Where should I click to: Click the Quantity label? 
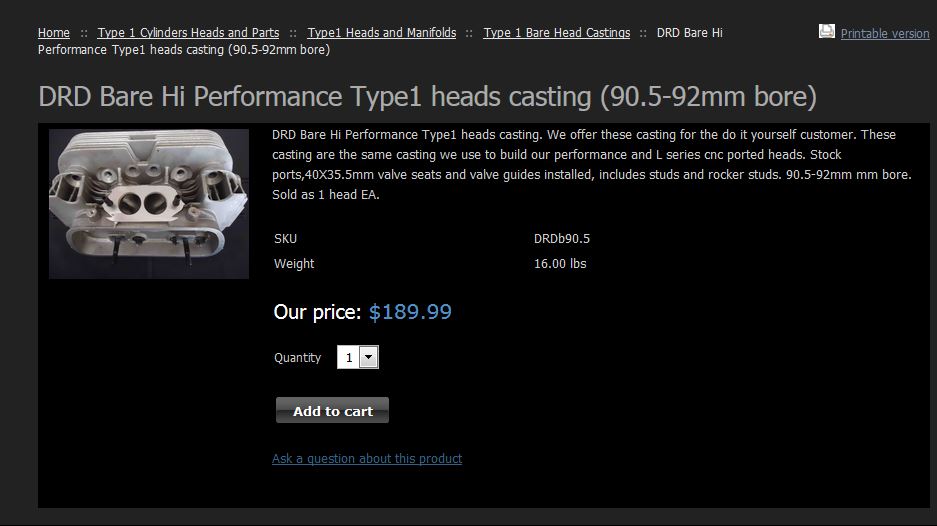pos(298,358)
